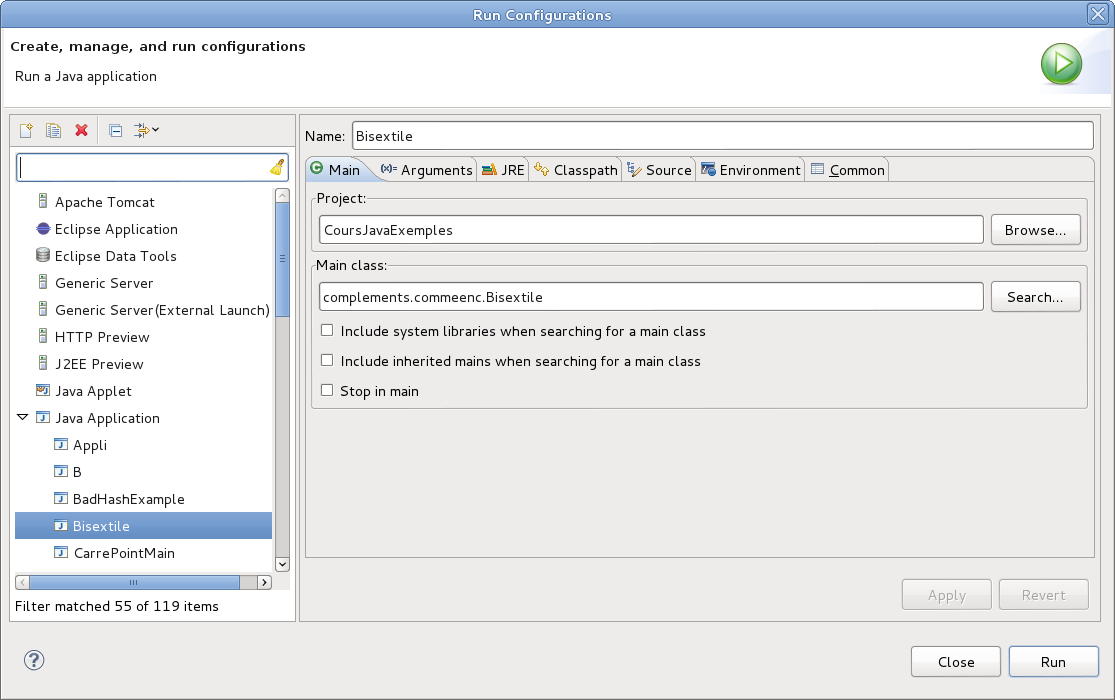Click the Run button

tap(1053, 662)
